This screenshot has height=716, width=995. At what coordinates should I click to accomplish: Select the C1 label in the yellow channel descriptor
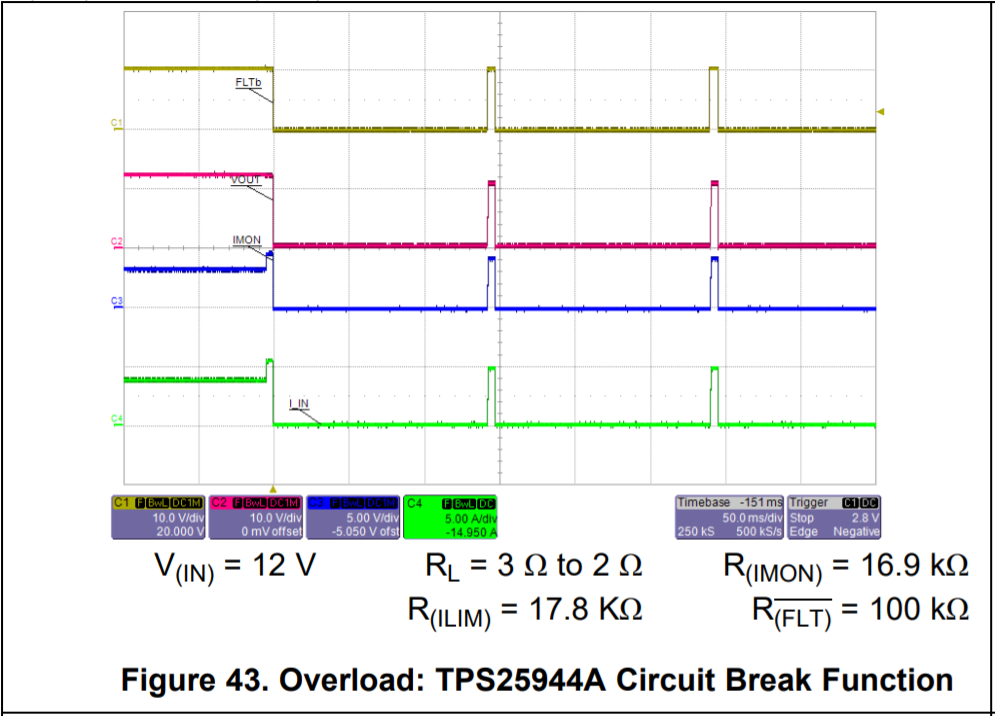click(x=122, y=503)
